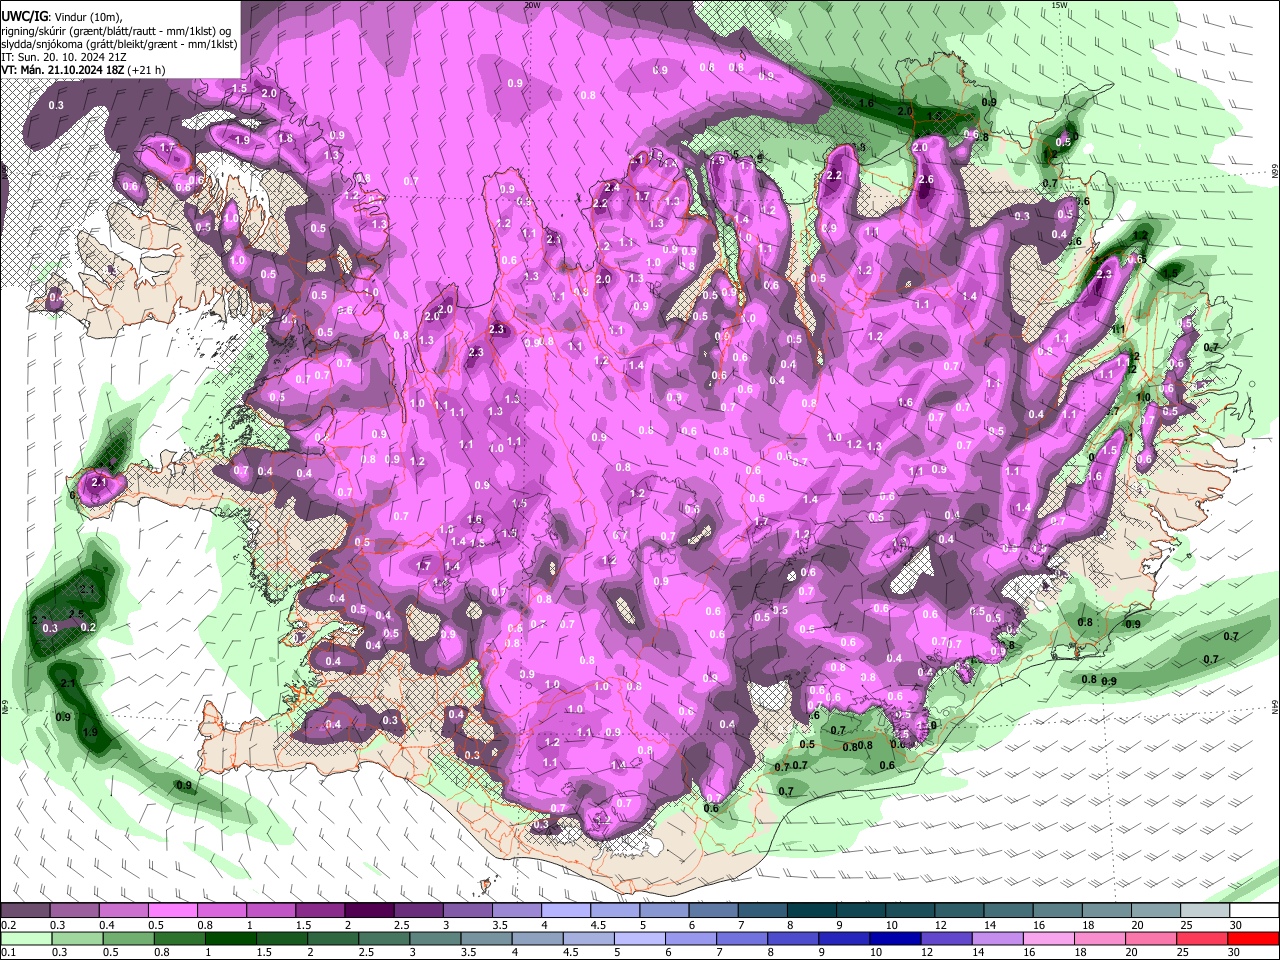Click the '15W' longitude label

(1059, 5)
